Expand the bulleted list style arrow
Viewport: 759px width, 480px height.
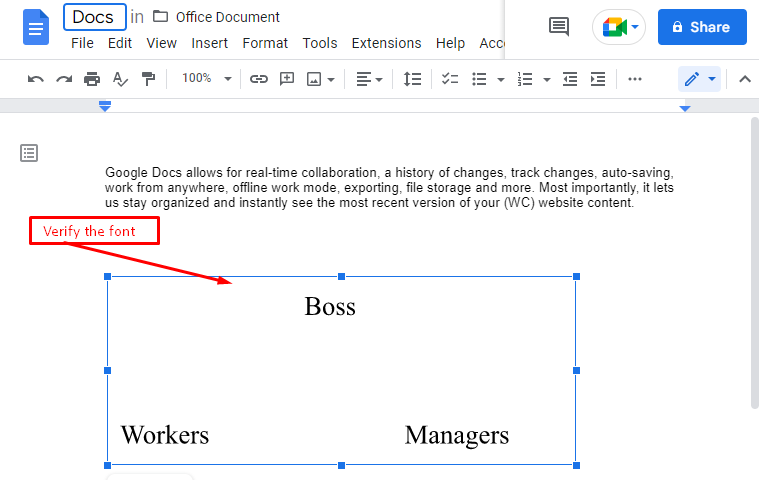coord(501,79)
